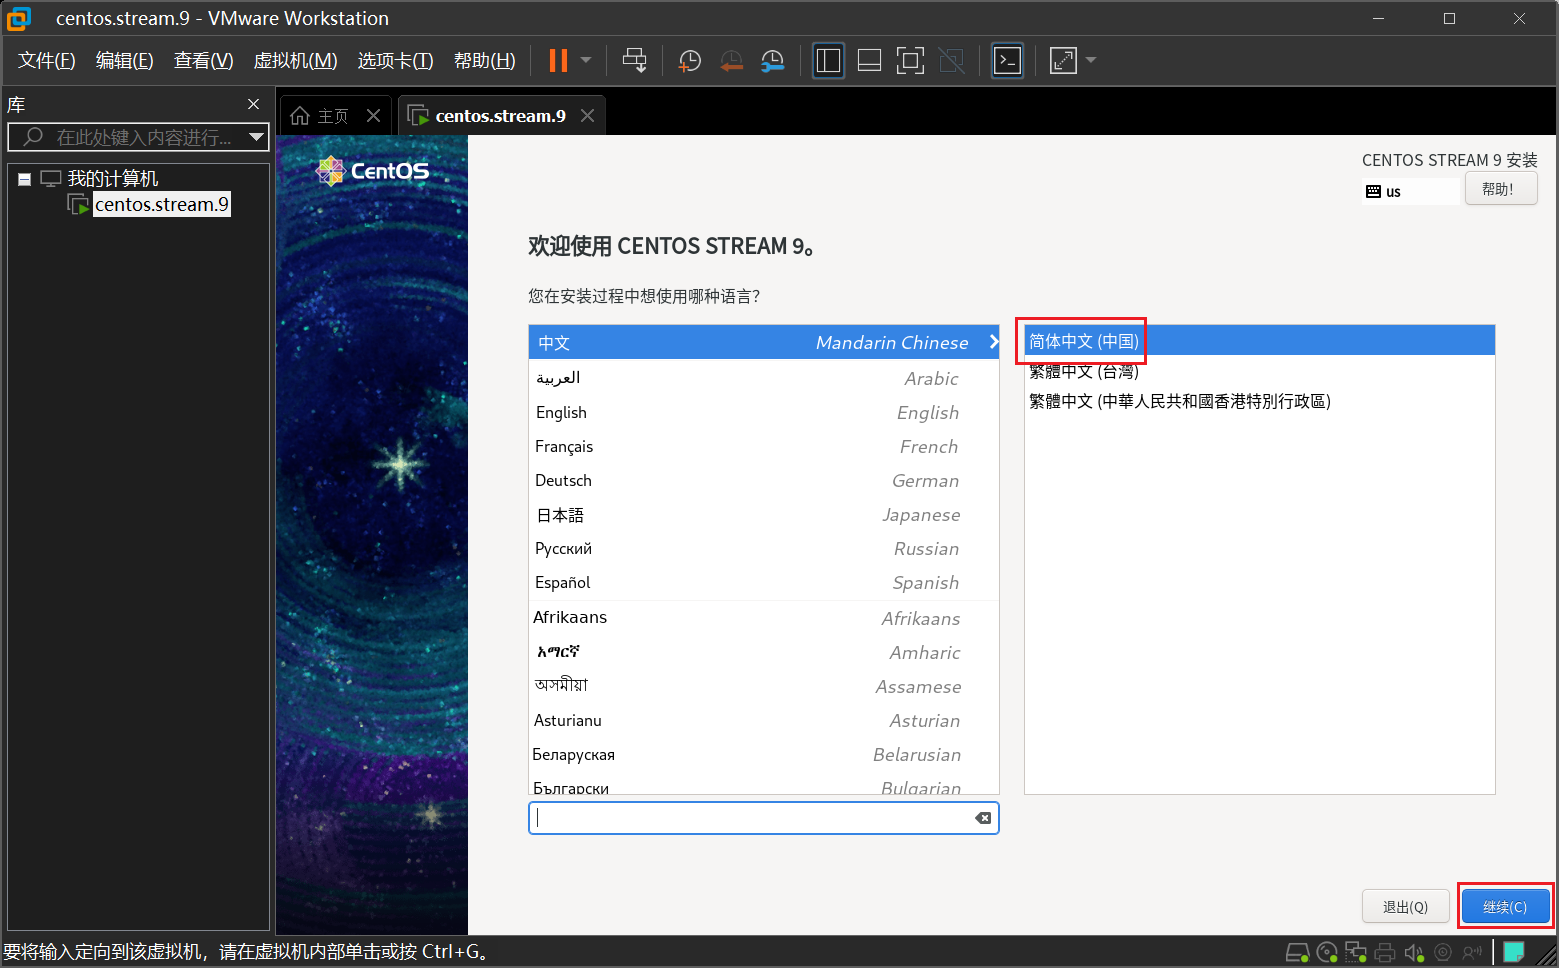Click the us keyboard layout indicator
This screenshot has width=1559, height=968.
click(x=1411, y=191)
